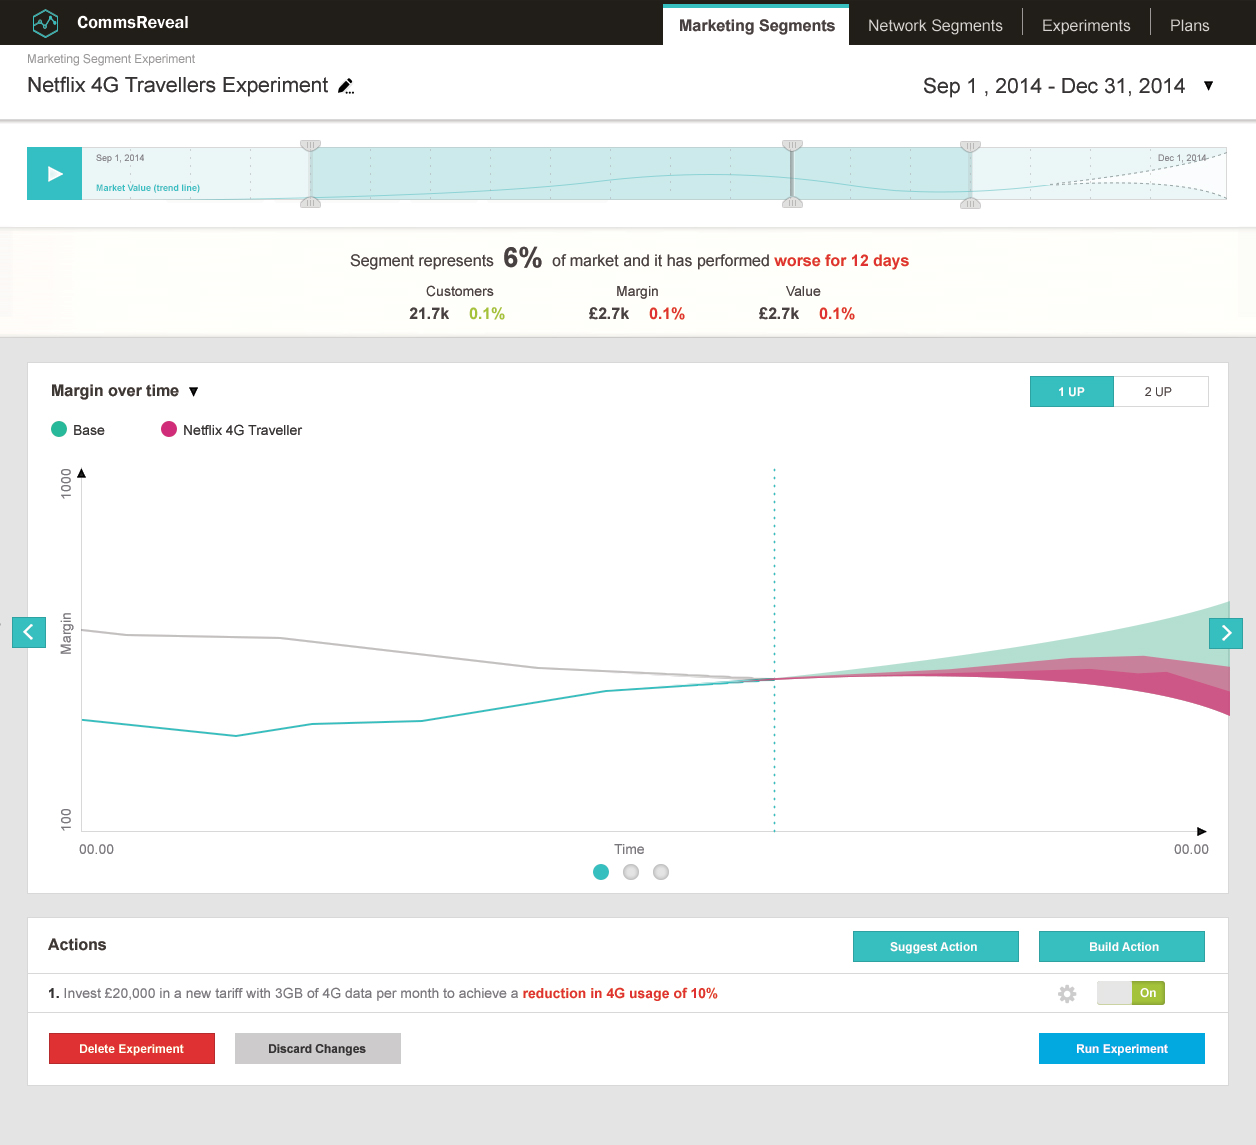Open the date range dropdown arrow
Image resolution: width=1256 pixels, height=1145 pixels.
(x=1208, y=86)
